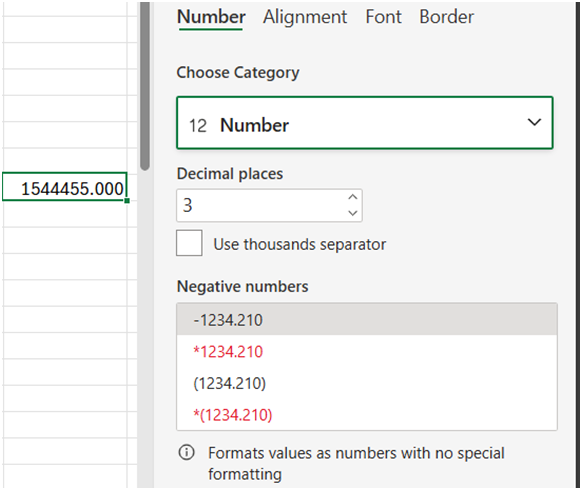The width and height of the screenshot is (582, 490).
Task: Choose red *(1234.210) negative format
Action: (x=367, y=415)
